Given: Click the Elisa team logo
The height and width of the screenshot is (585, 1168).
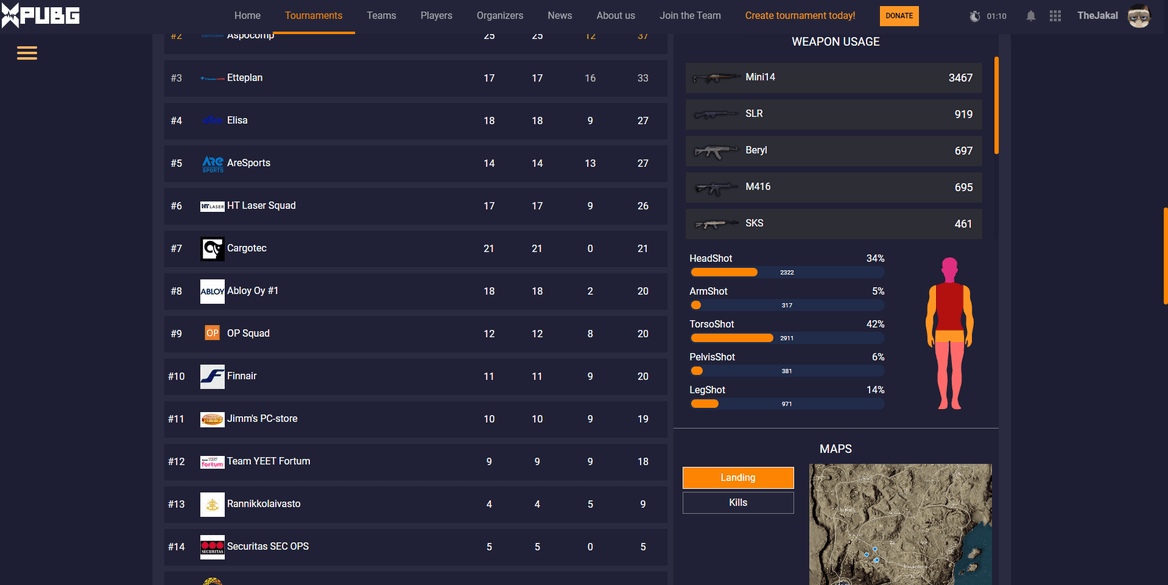Looking at the screenshot, I should [x=212, y=120].
